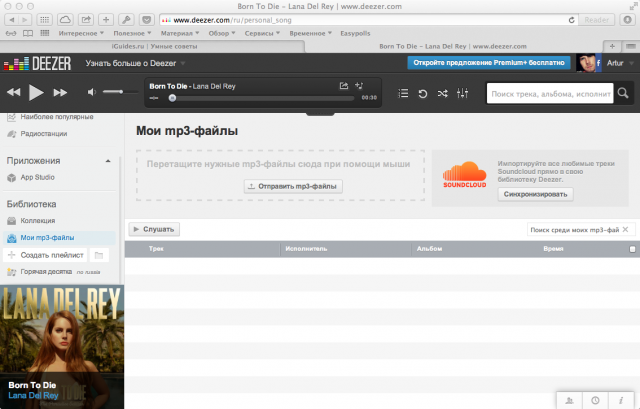Adjust the player volume slider
This screenshot has height=409, width=640.
[x=120, y=92]
